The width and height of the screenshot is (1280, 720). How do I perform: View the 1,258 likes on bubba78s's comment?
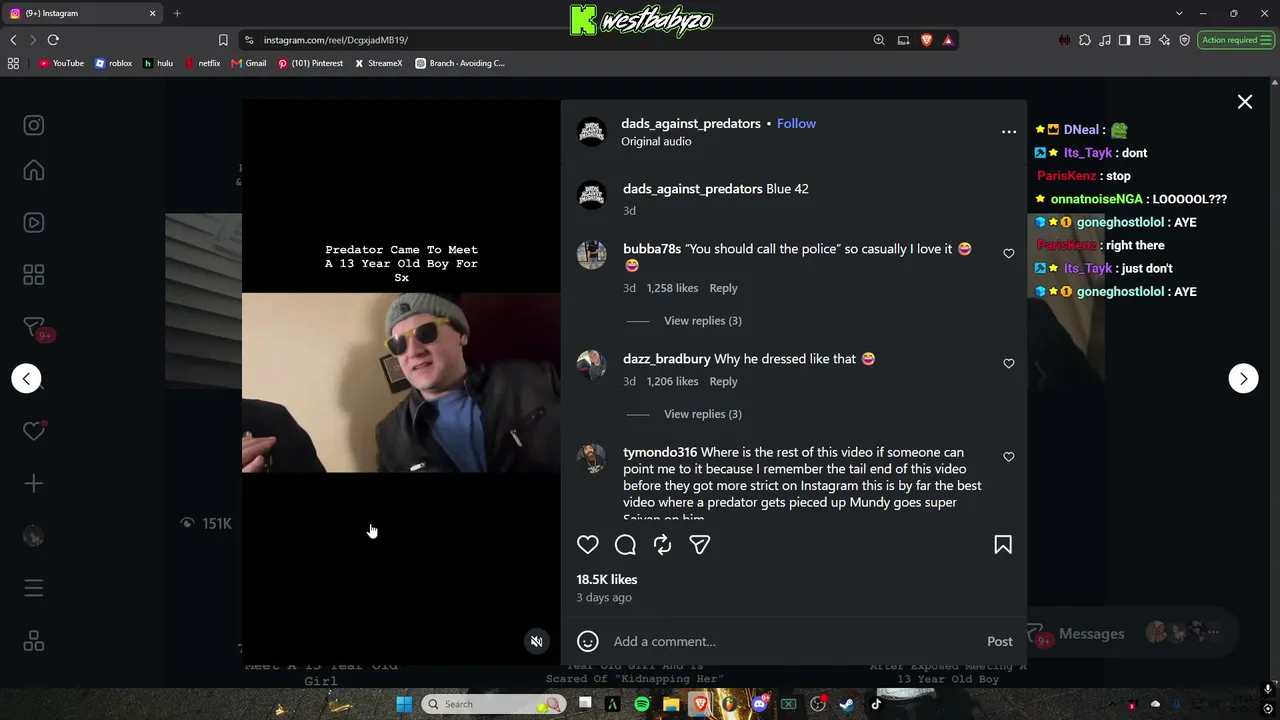coord(672,288)
